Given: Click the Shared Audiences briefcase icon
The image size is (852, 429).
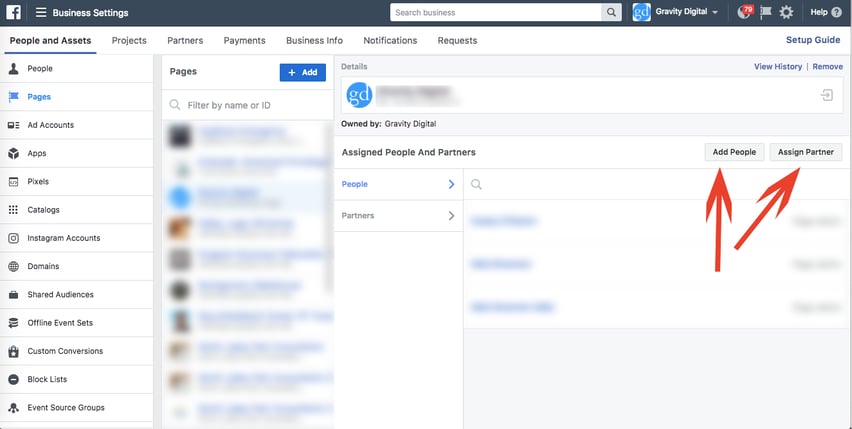Looking at the screenshot, I should pyautogui.click(x=14, y=295).
